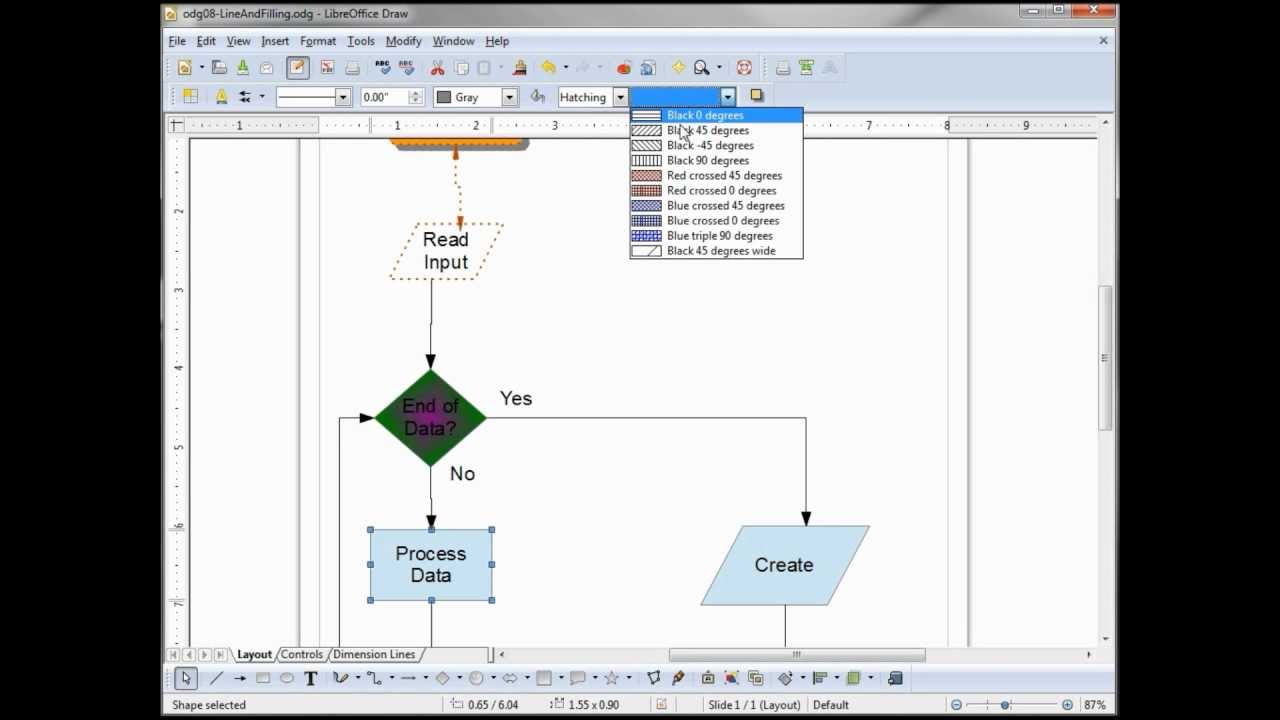Click the Open file icon

[219, 68]
